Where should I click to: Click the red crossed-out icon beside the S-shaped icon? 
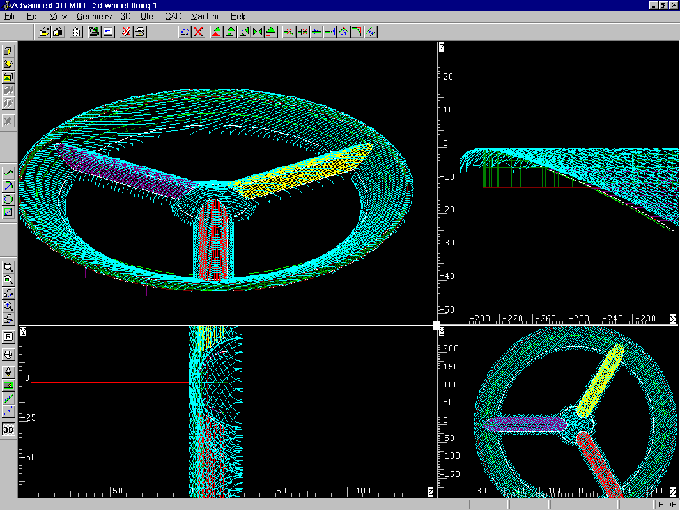[x=127, y=32]
